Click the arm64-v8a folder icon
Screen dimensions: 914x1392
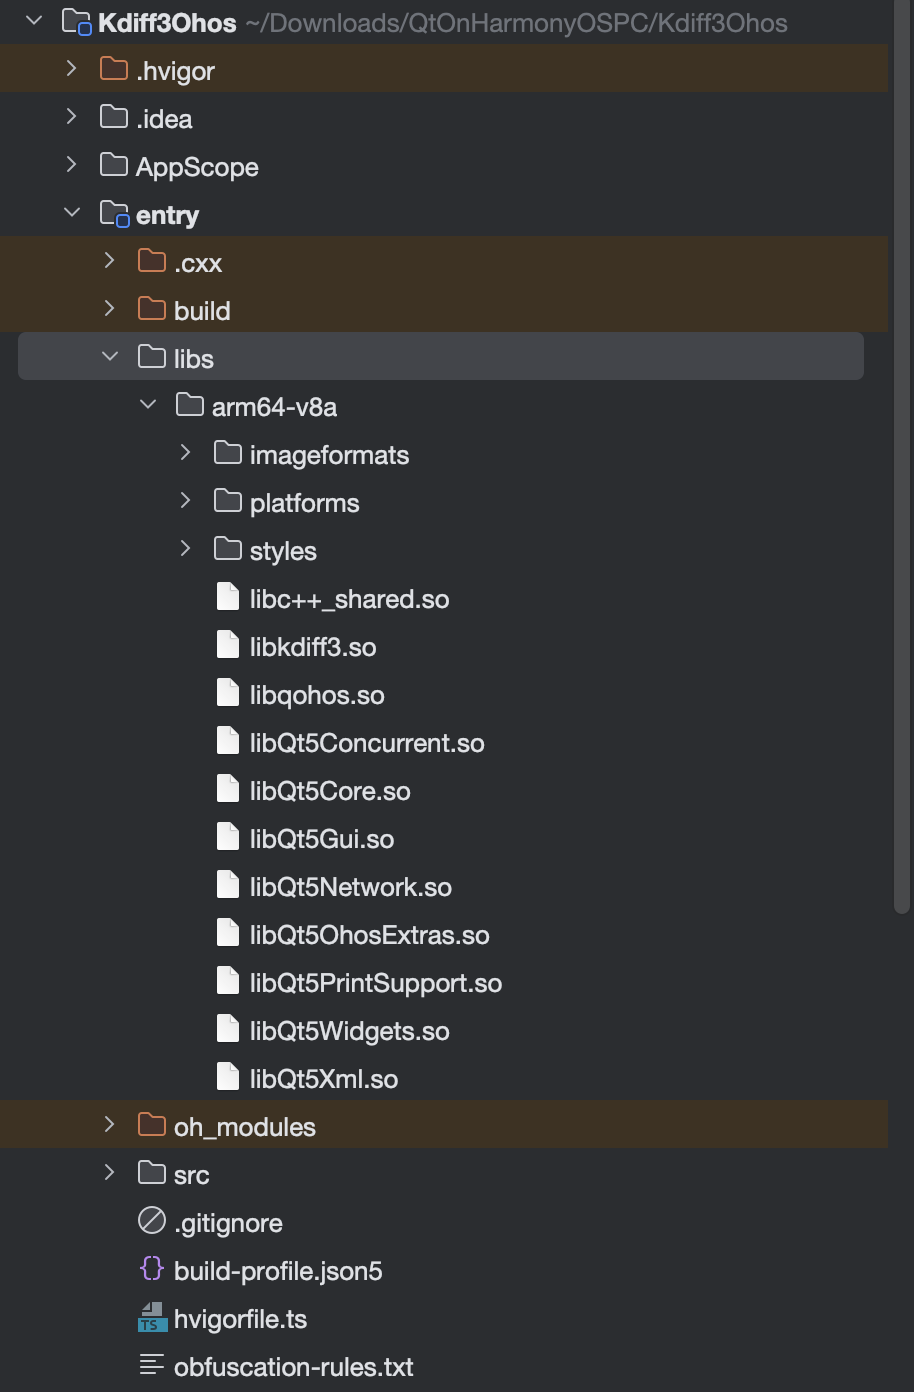tap(190, 404)
